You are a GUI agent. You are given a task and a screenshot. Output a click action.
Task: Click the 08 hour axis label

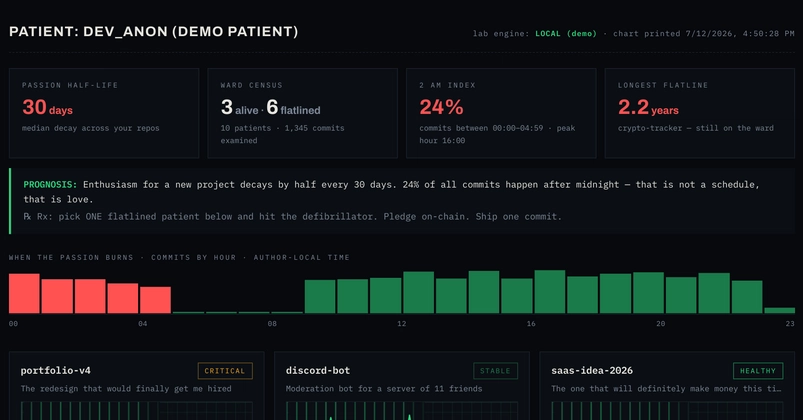coord(272,324)
